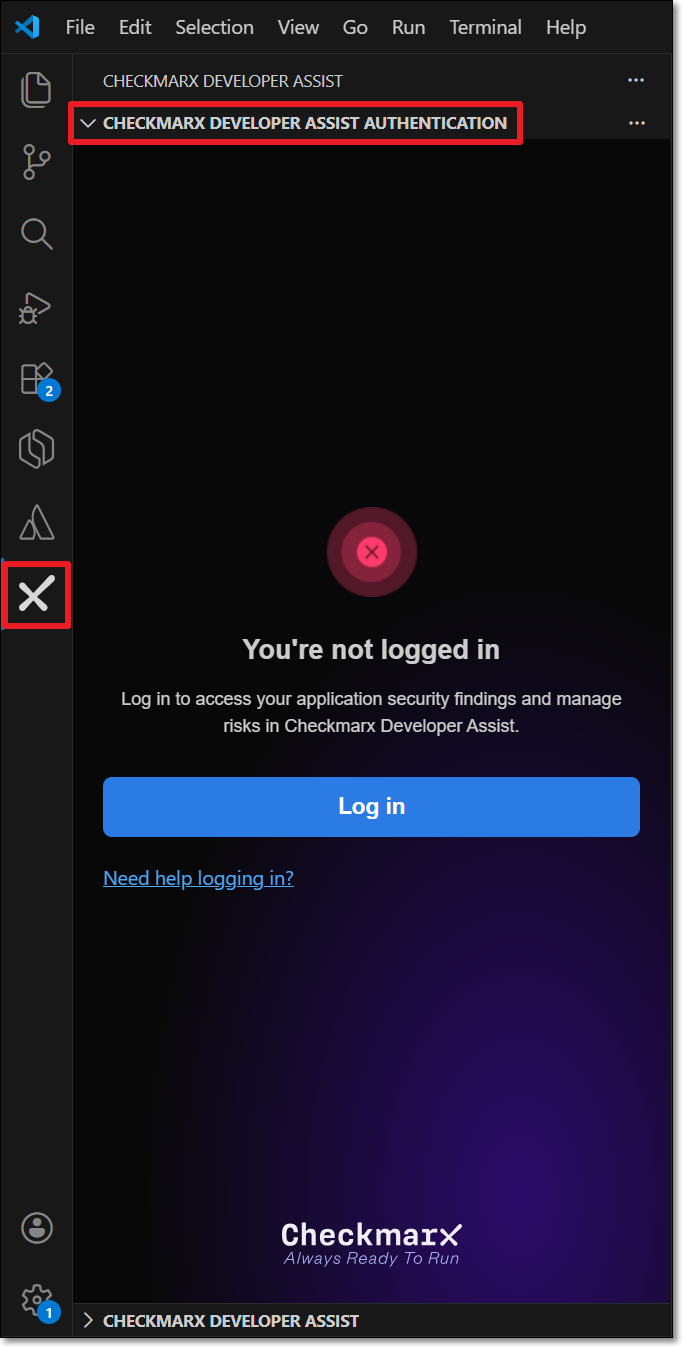
Task: Follow the Need help logging in link
Action: coord(198,878)
